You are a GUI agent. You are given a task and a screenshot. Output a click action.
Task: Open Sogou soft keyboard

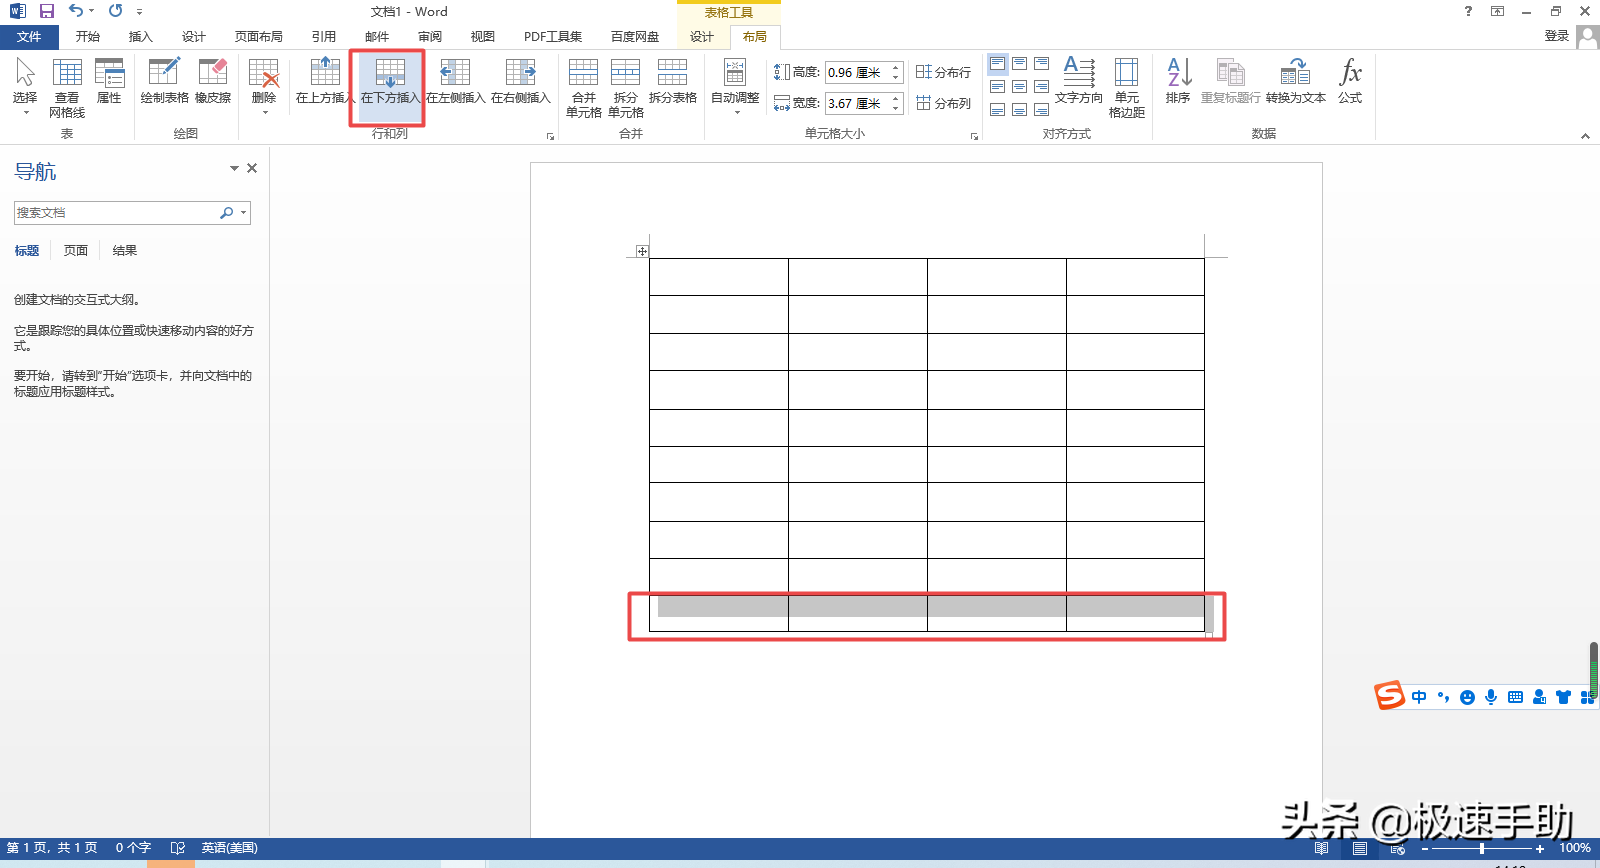[1515, 697]
